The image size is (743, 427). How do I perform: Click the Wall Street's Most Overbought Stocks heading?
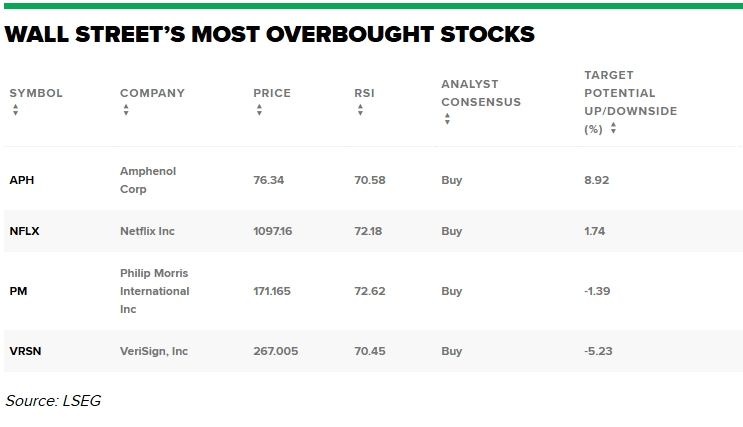(269, 35)
